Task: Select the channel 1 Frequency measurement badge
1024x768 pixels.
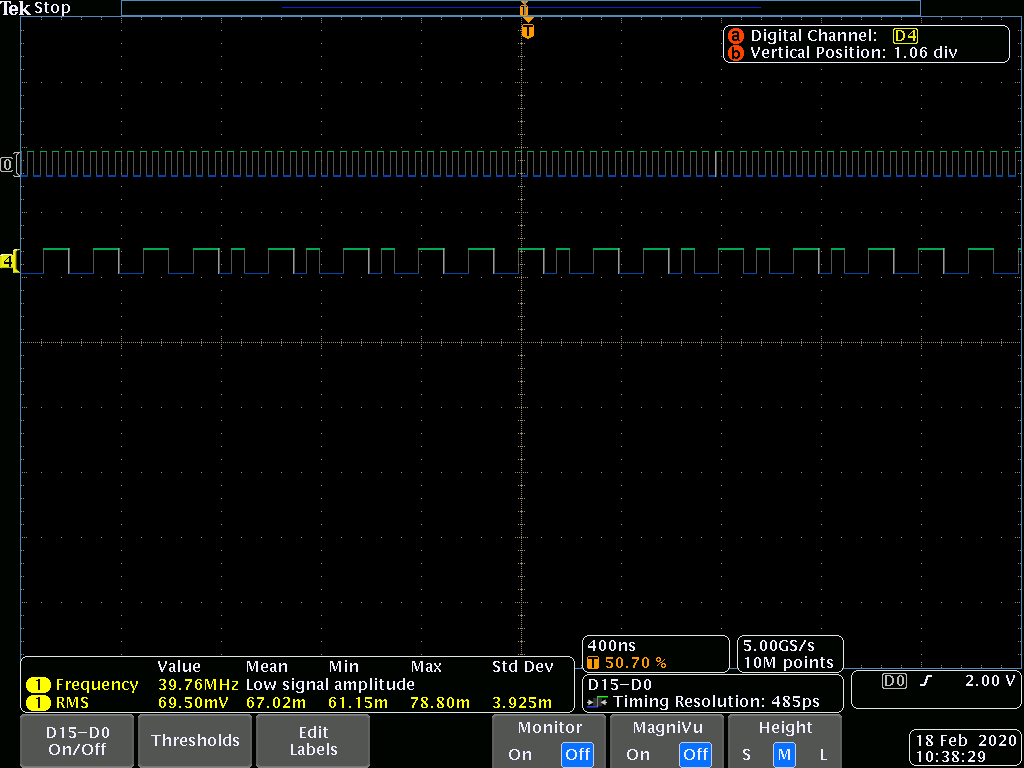Action: tap(38, 685)
